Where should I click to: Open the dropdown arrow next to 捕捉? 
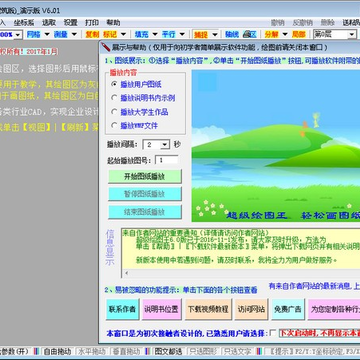click(x=215, y=34)
